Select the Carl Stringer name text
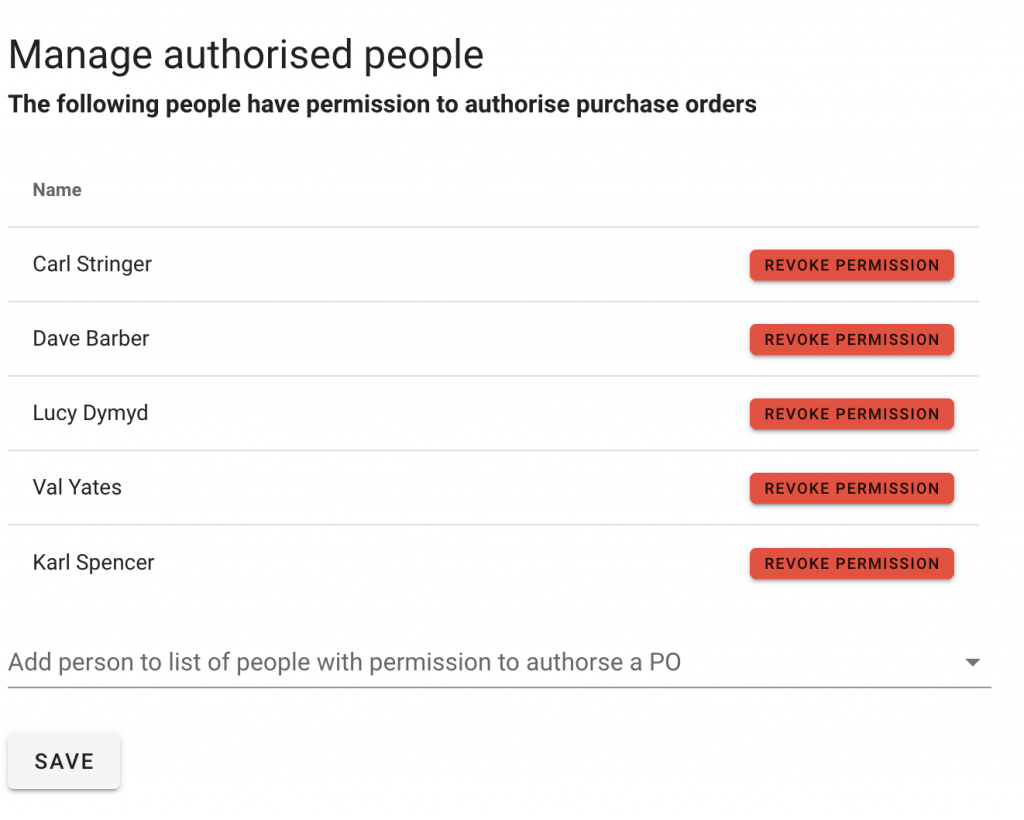 (92, 264)
